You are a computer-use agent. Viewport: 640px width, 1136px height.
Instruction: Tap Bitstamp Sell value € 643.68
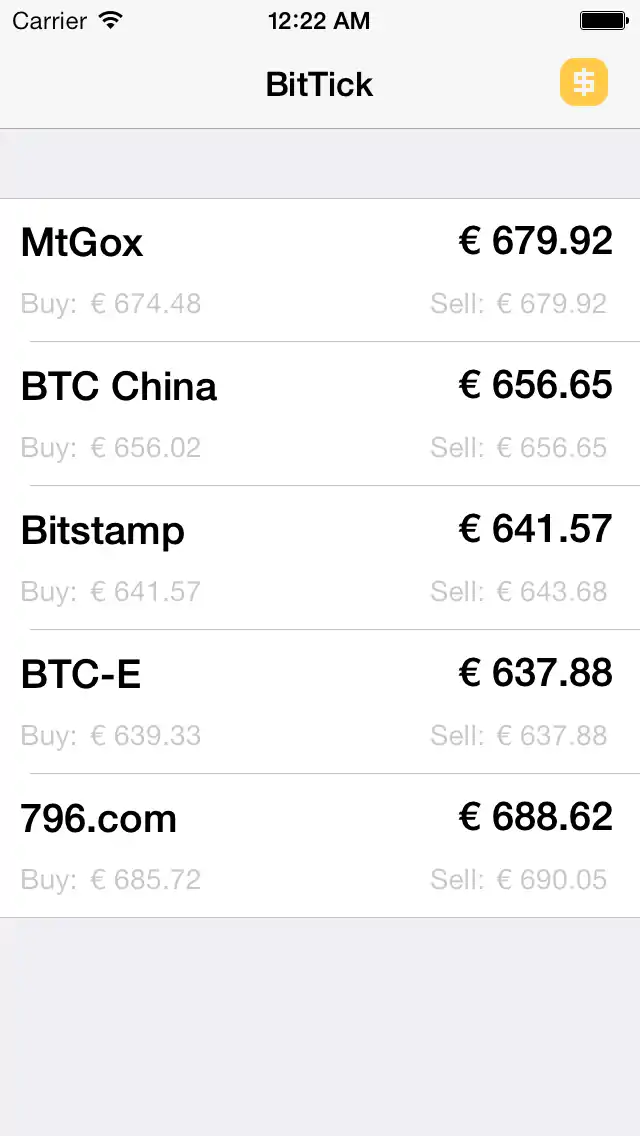pyautogui.click(x=552, y=591)
